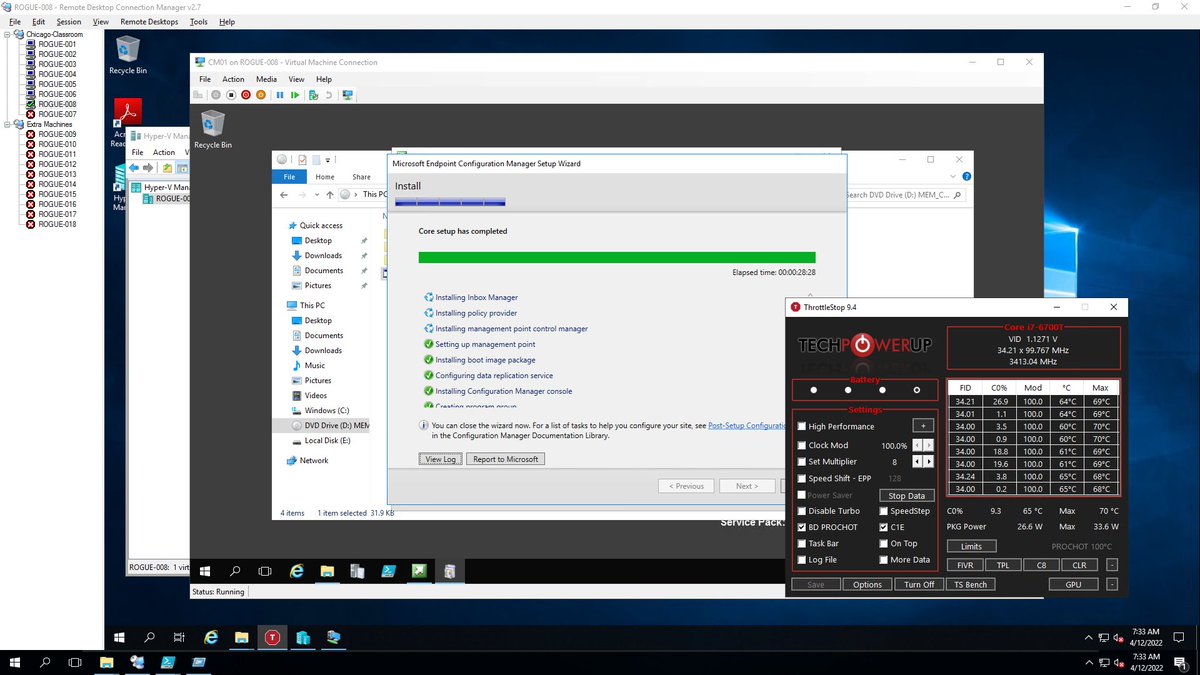Increase Set Multiplier with right arrow
Viewport: 1200px width, 675px height.
[929, 462]
